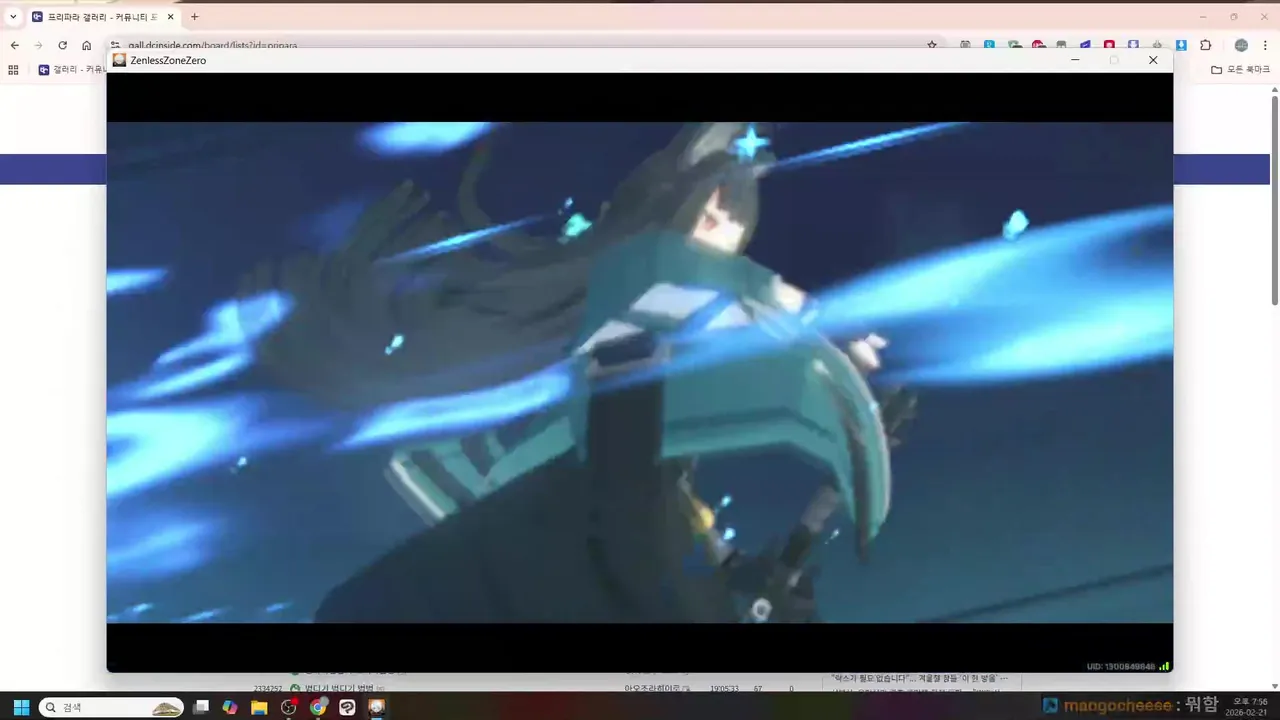Click the Chrome page vertical scrollbar
This screenshot has width=1280, height=720.
coord(1275,200)
